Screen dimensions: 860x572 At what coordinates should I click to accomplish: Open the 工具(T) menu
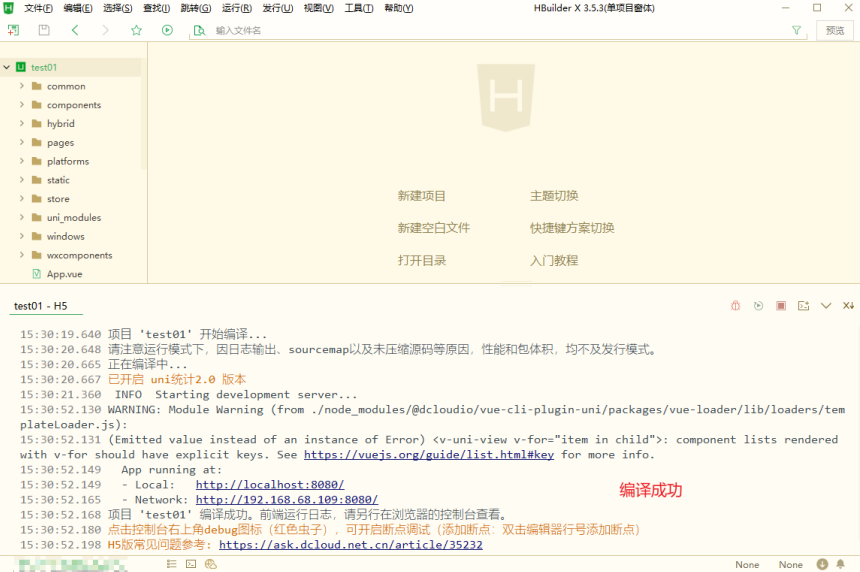click(359, 8)
